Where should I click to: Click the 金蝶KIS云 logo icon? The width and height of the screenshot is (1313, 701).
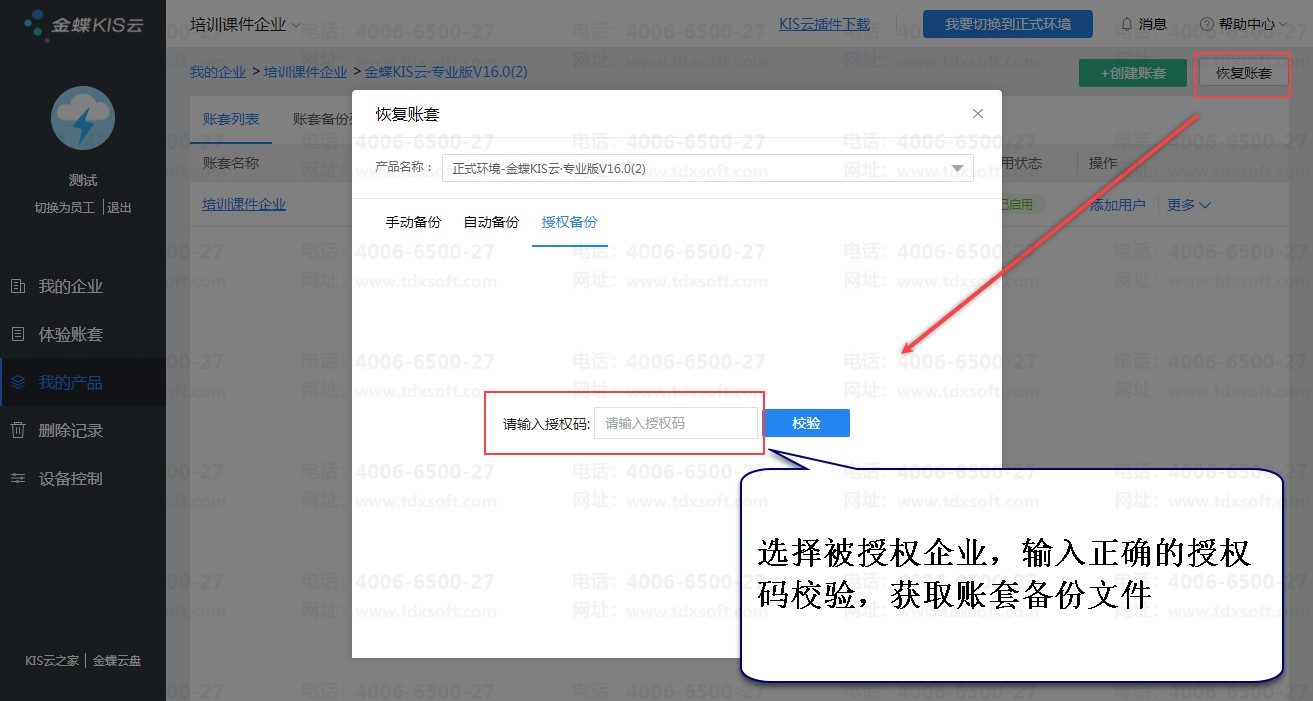pyautogui.click(x=36, y=24)
